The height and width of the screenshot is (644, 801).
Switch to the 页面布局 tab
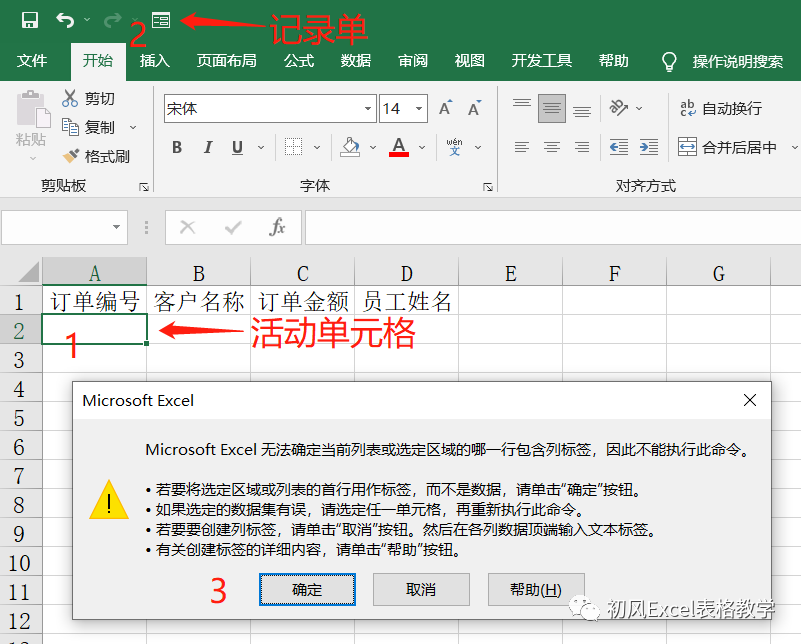226,61
